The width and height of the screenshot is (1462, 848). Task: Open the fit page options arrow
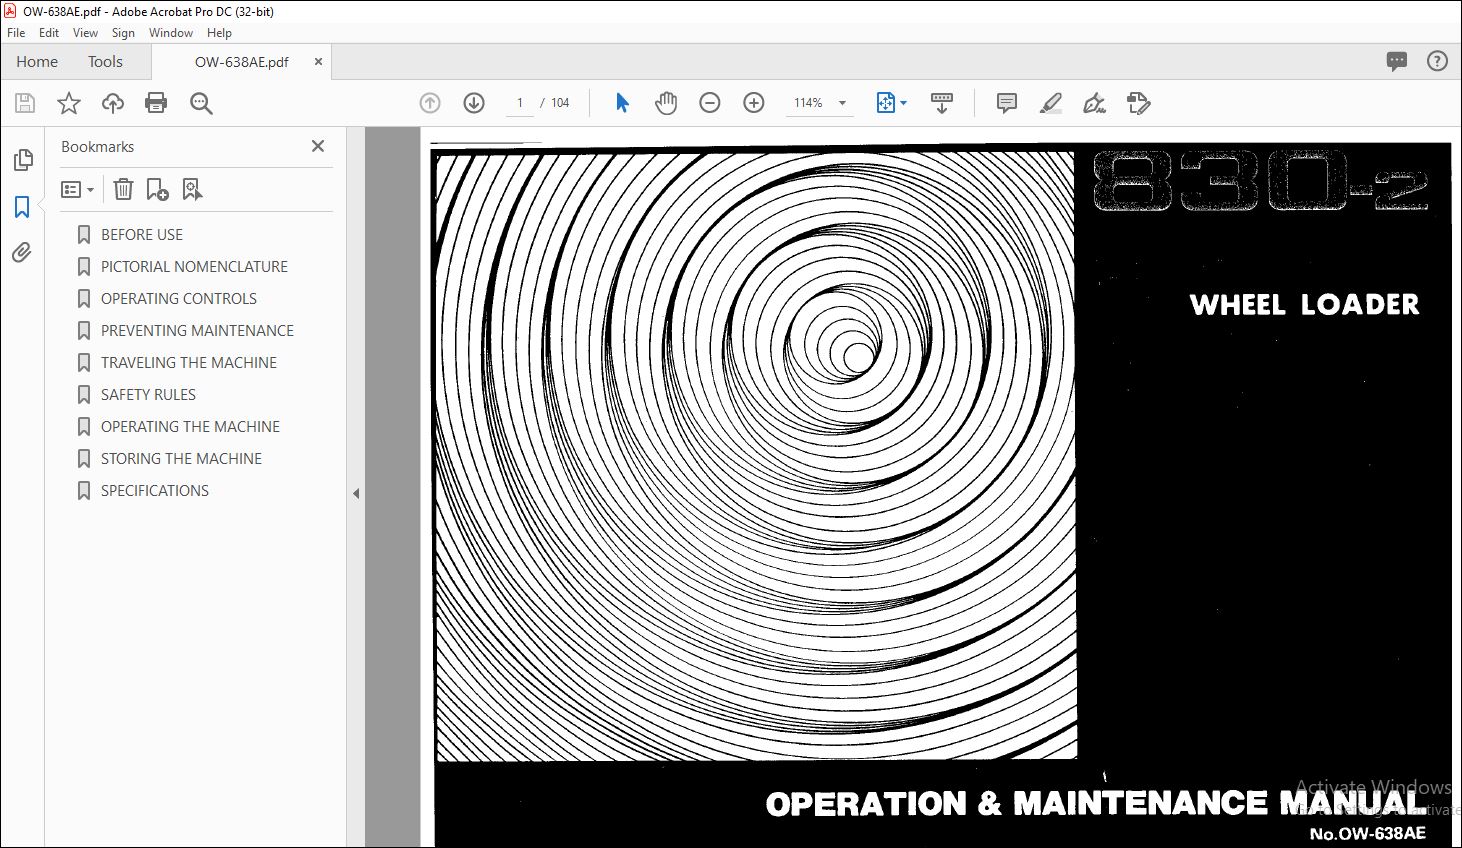(904, 103)
